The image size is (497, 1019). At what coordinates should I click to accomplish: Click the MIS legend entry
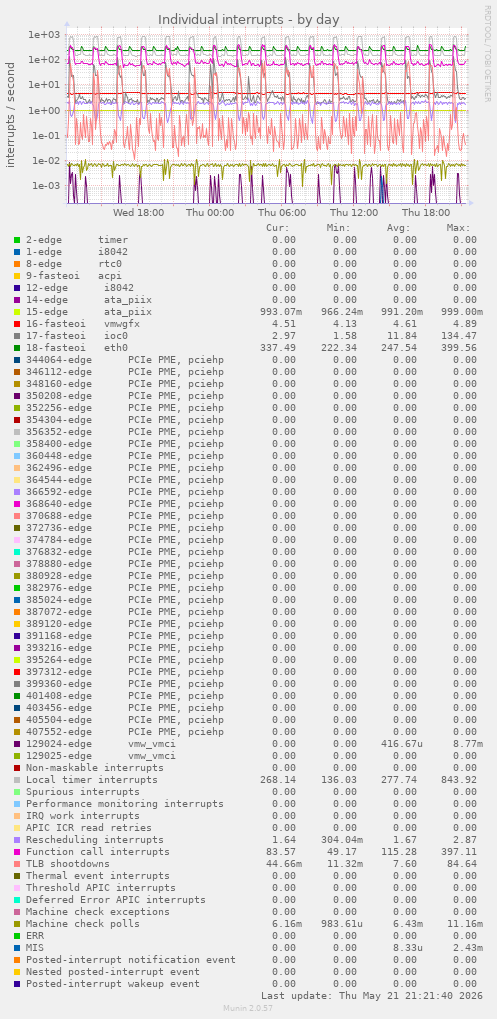coord(34,948)
